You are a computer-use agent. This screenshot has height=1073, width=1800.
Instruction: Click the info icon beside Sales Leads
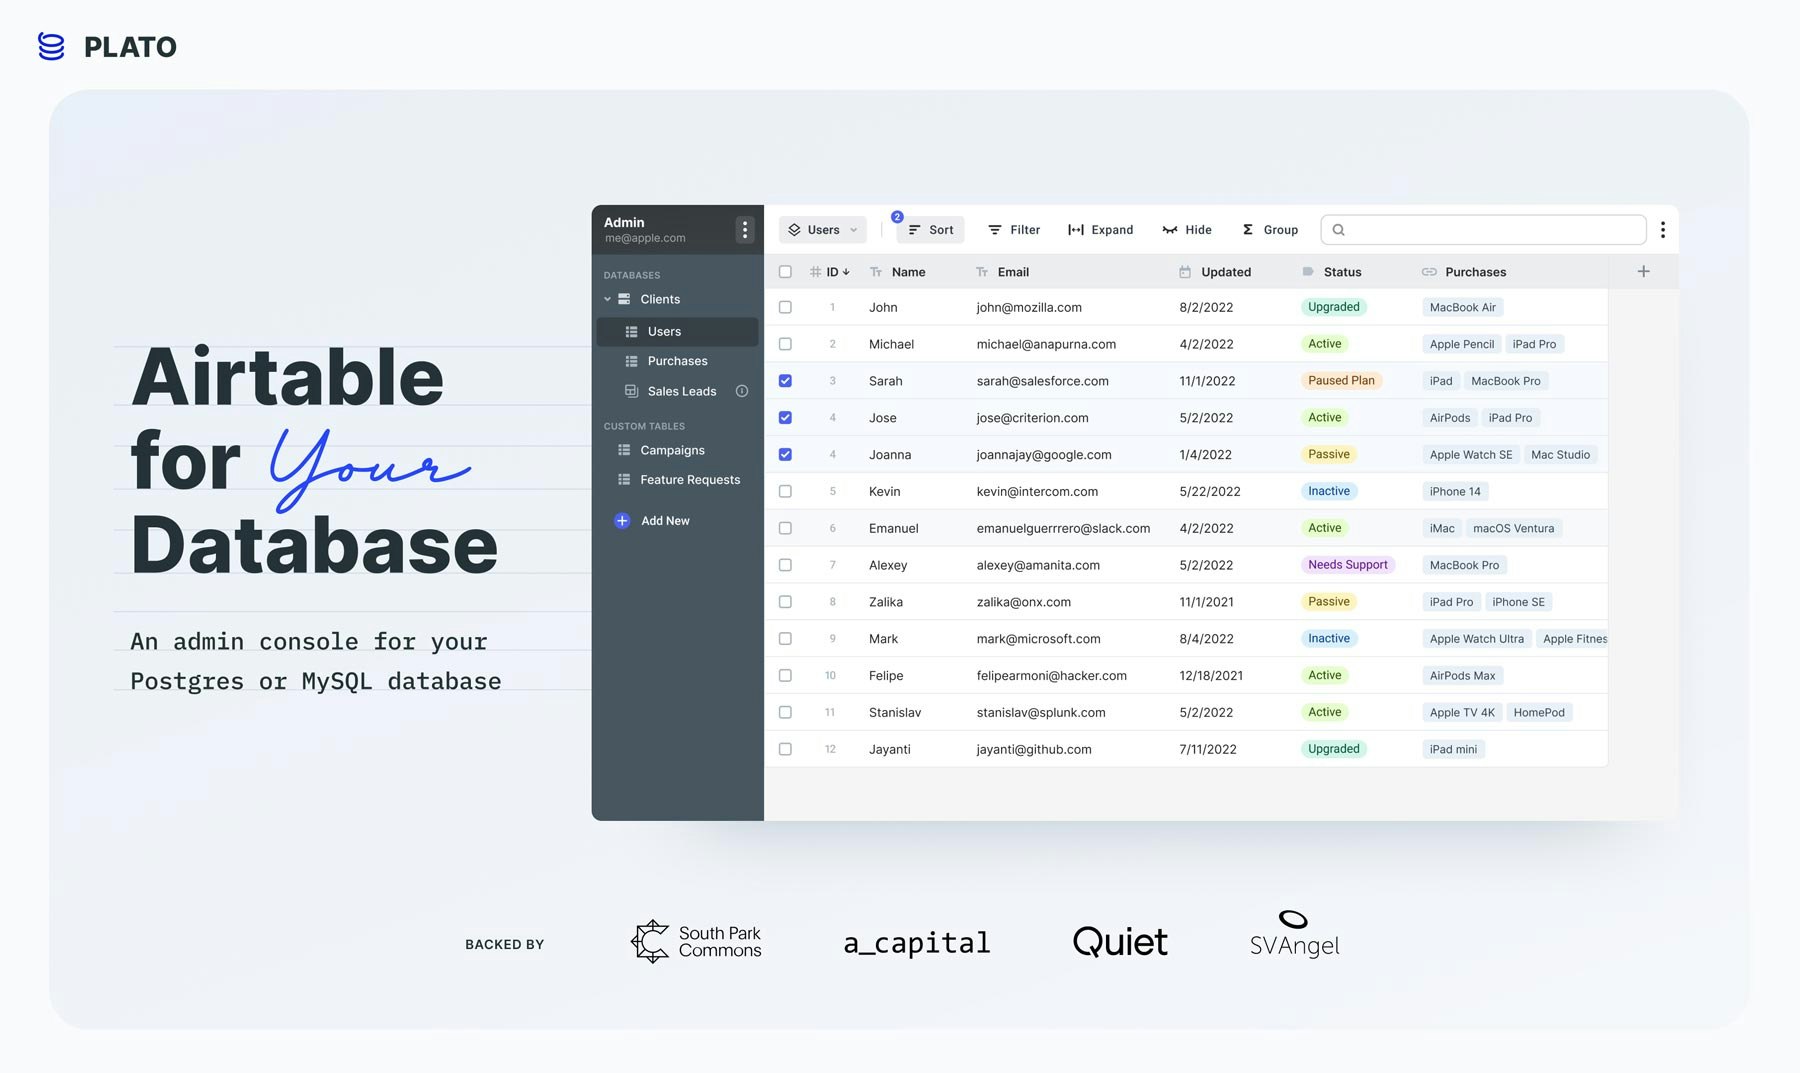pyautogui.click(x=742, y=391)
